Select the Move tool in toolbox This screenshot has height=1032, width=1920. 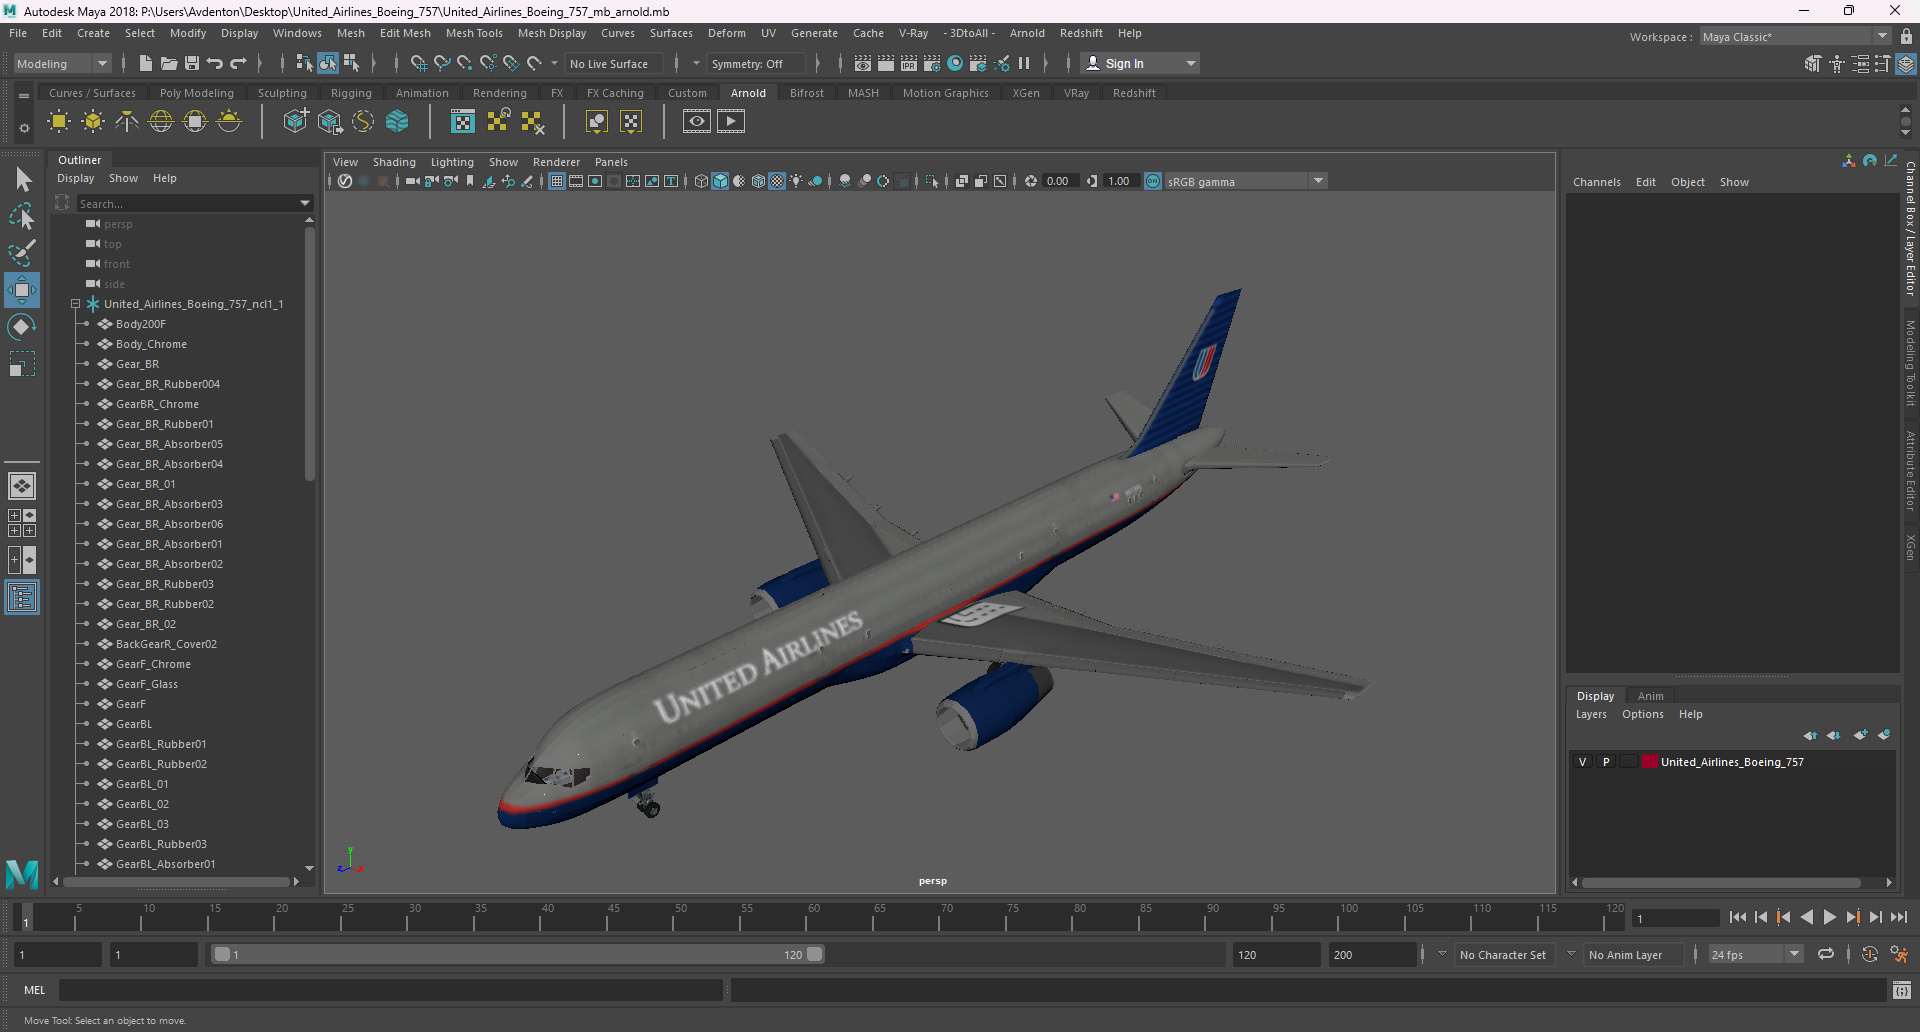click(22, 290)
